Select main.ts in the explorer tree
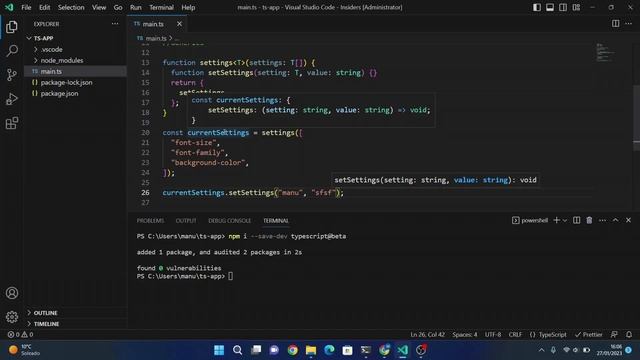Viewport: 640px width, 360px height. pos(76,71)
